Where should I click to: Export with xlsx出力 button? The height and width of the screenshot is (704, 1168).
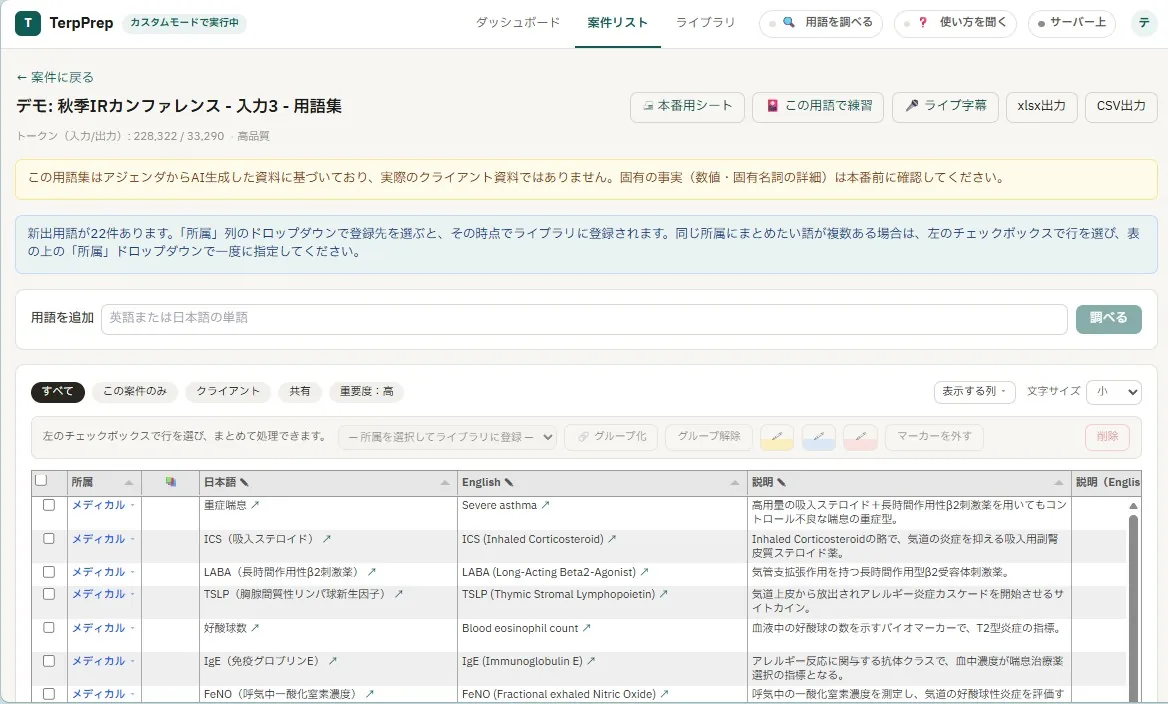click(x=1041, y=106)
